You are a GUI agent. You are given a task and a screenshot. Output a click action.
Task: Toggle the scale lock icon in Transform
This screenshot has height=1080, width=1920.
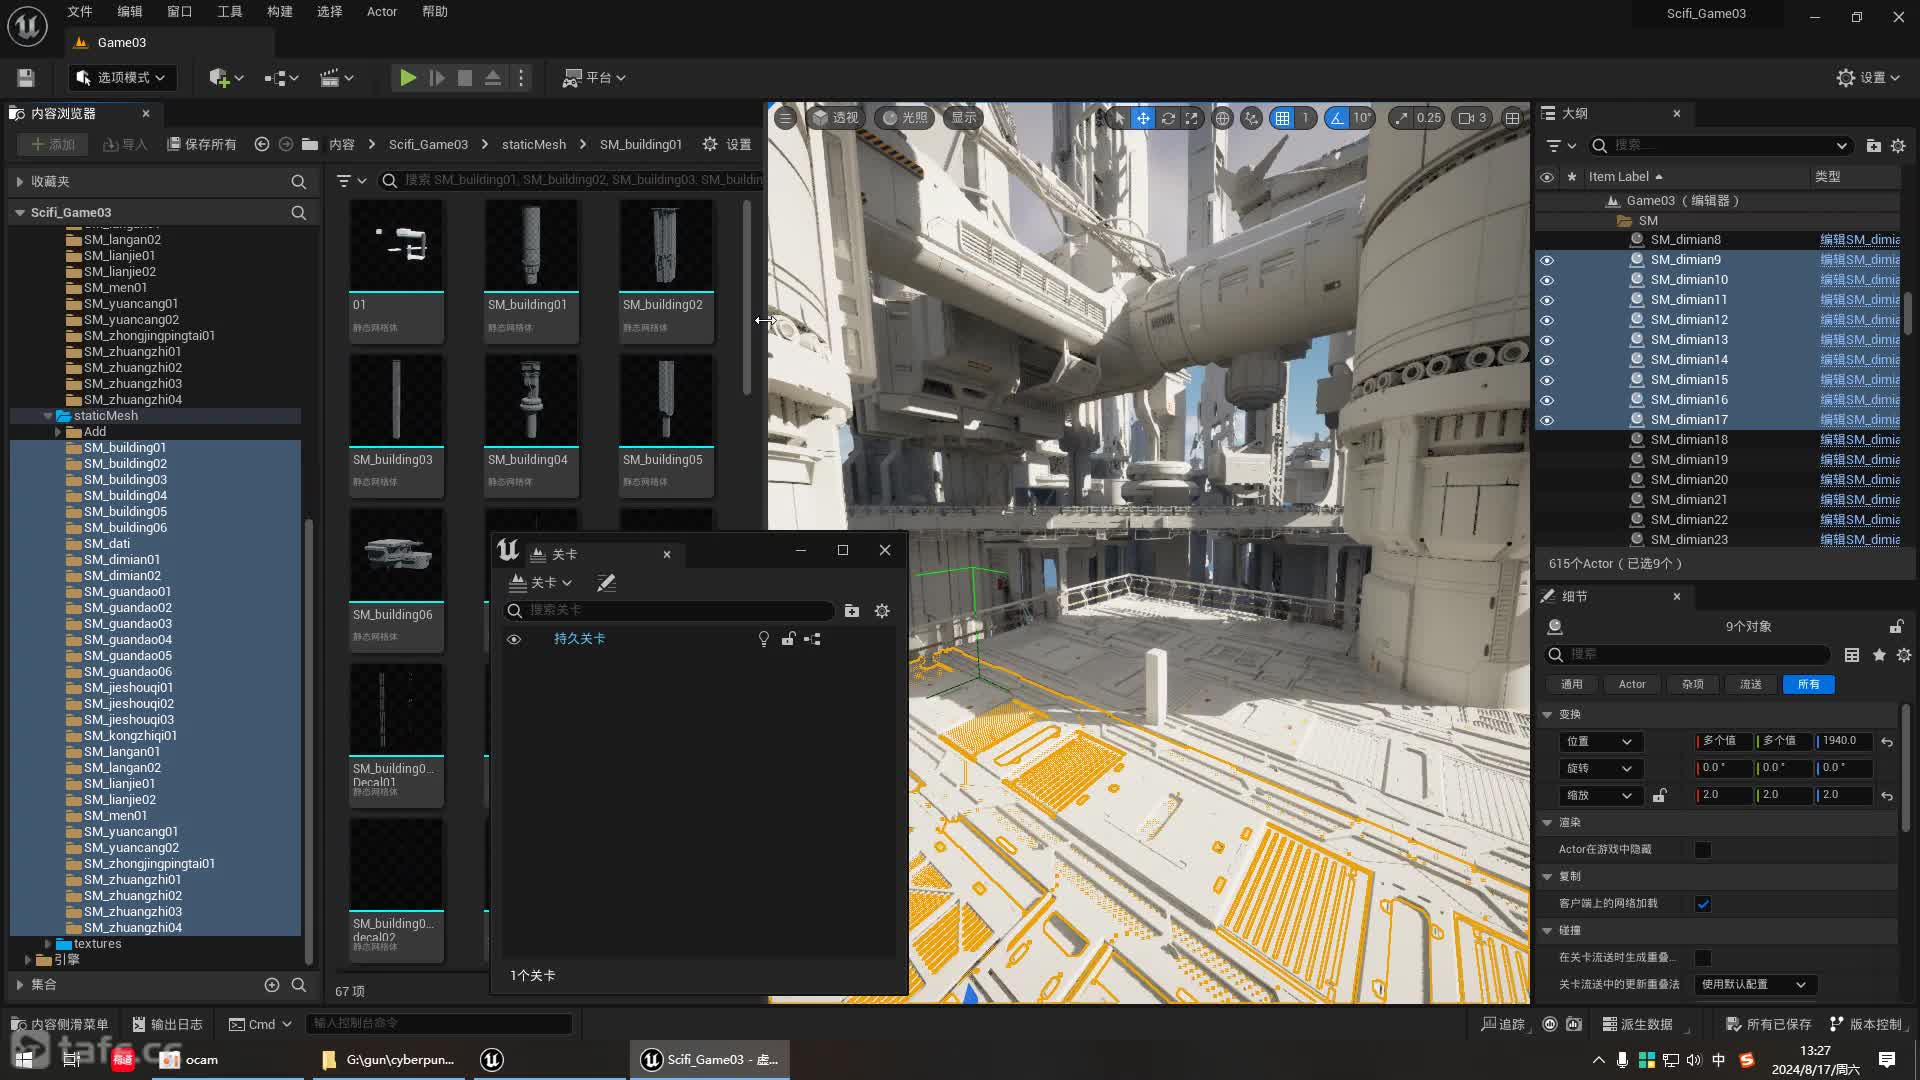(1660, 796)
